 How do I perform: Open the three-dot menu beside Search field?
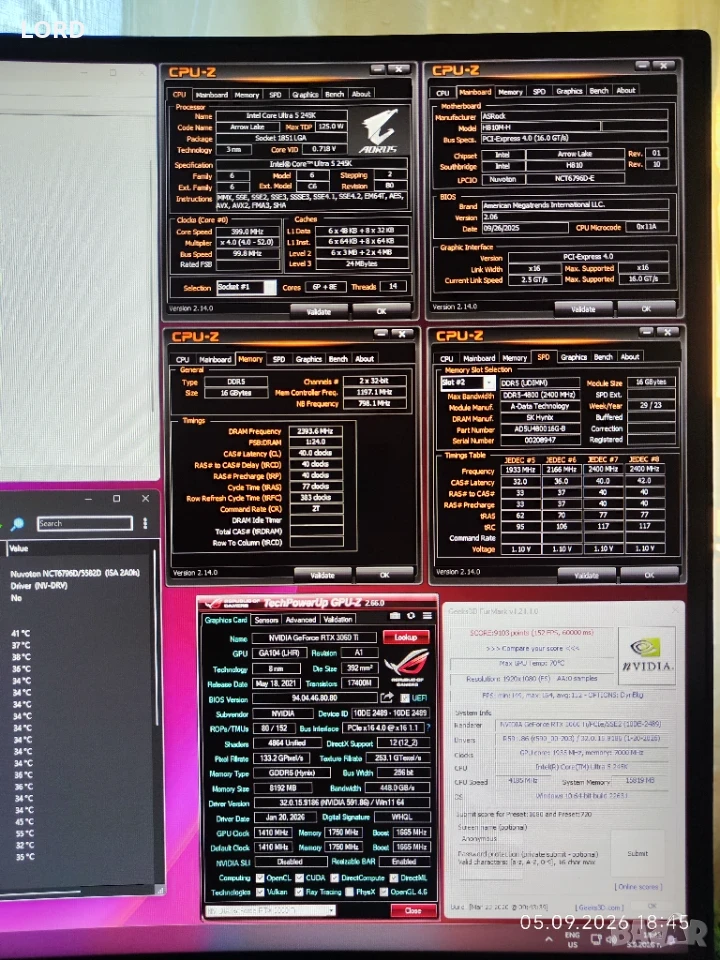point(145,523)
